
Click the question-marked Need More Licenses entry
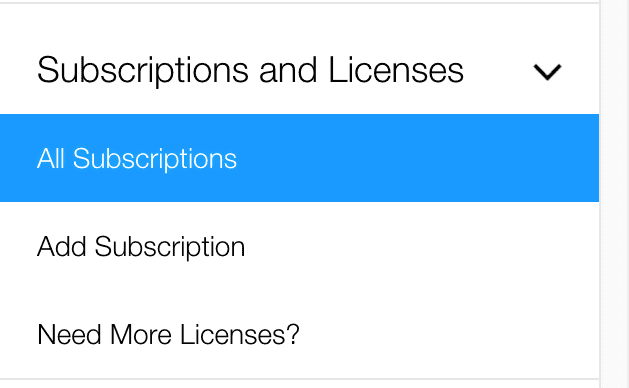168,334
